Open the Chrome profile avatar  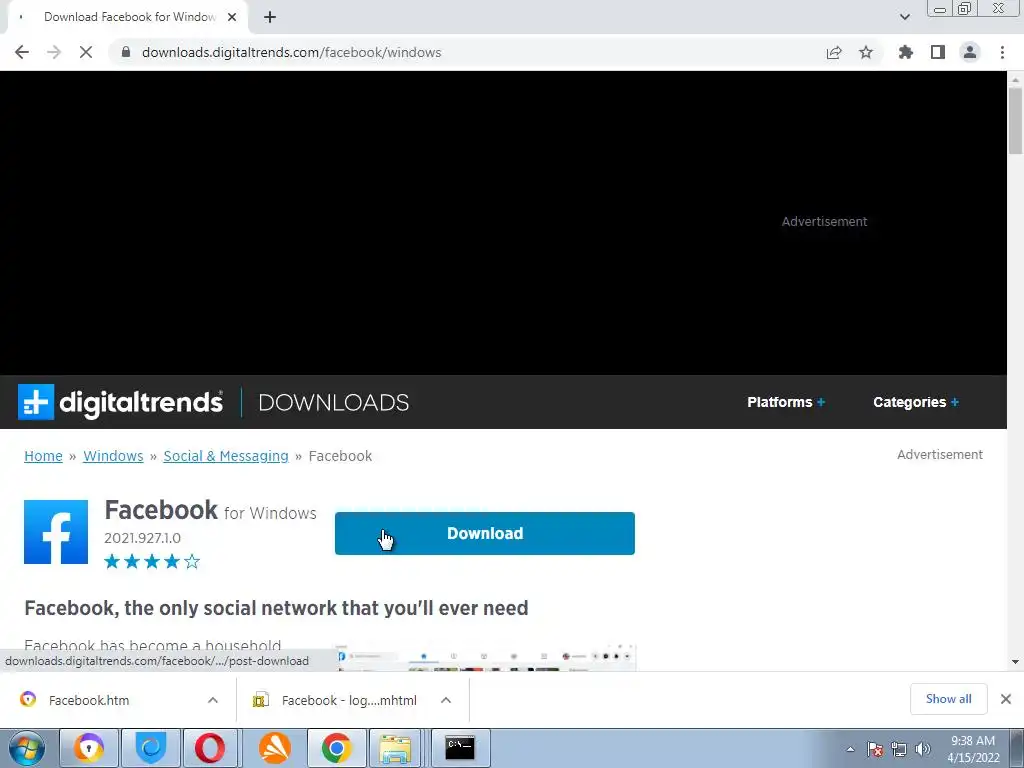970,52
